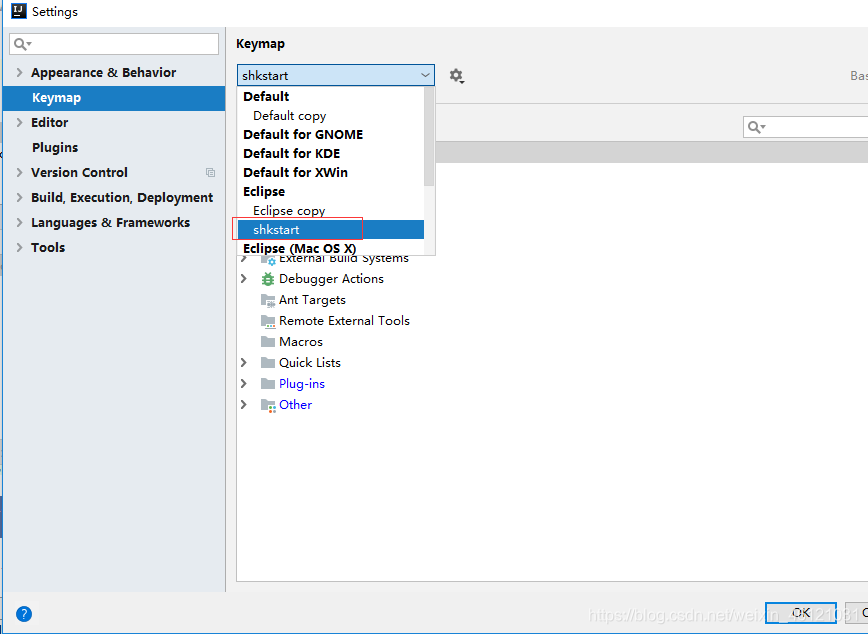Click the keymap gear settings icon
The image size is (868, 634).
456,76
